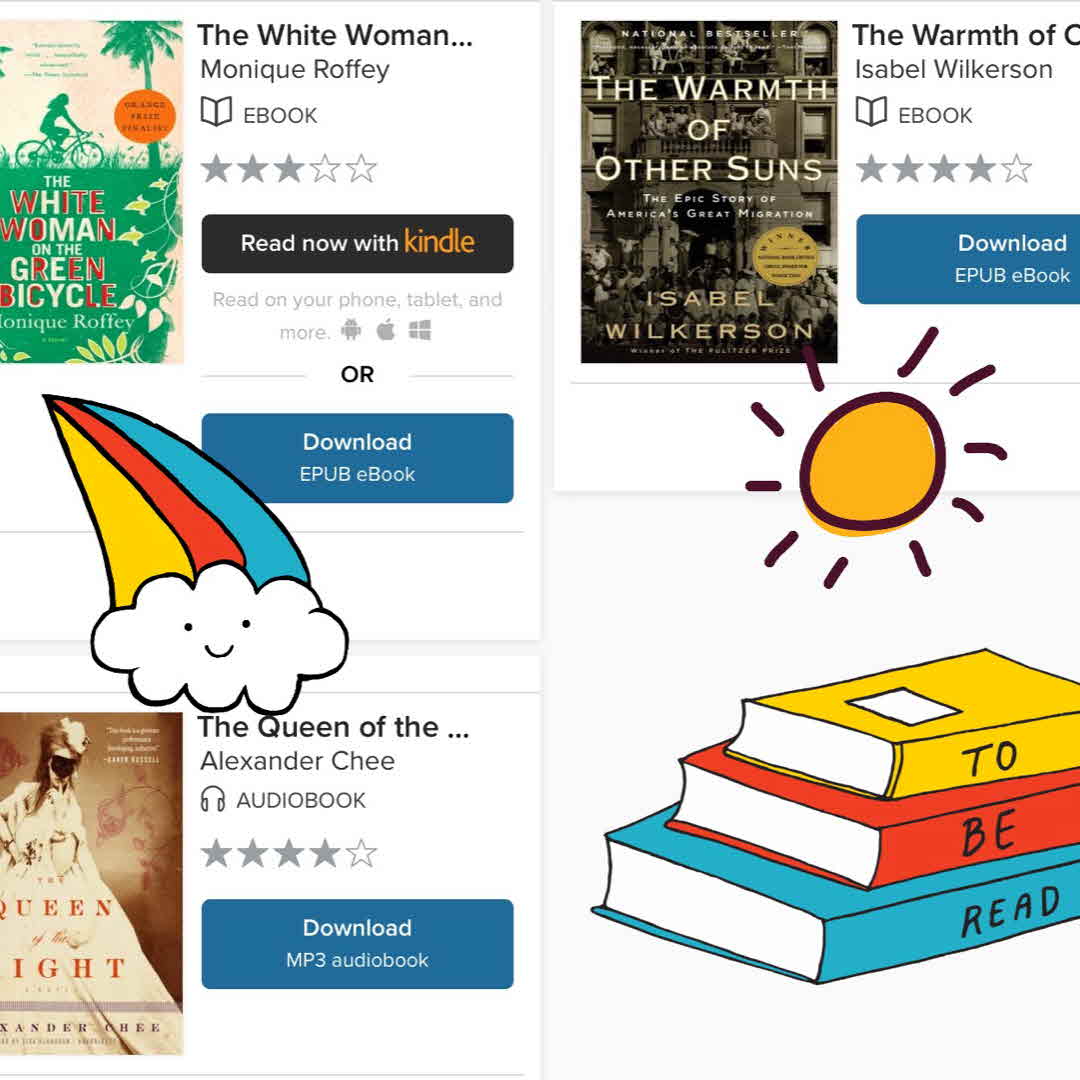Click the Android icon under Kindle text
1080x1080 pixels.
(351, 330)
